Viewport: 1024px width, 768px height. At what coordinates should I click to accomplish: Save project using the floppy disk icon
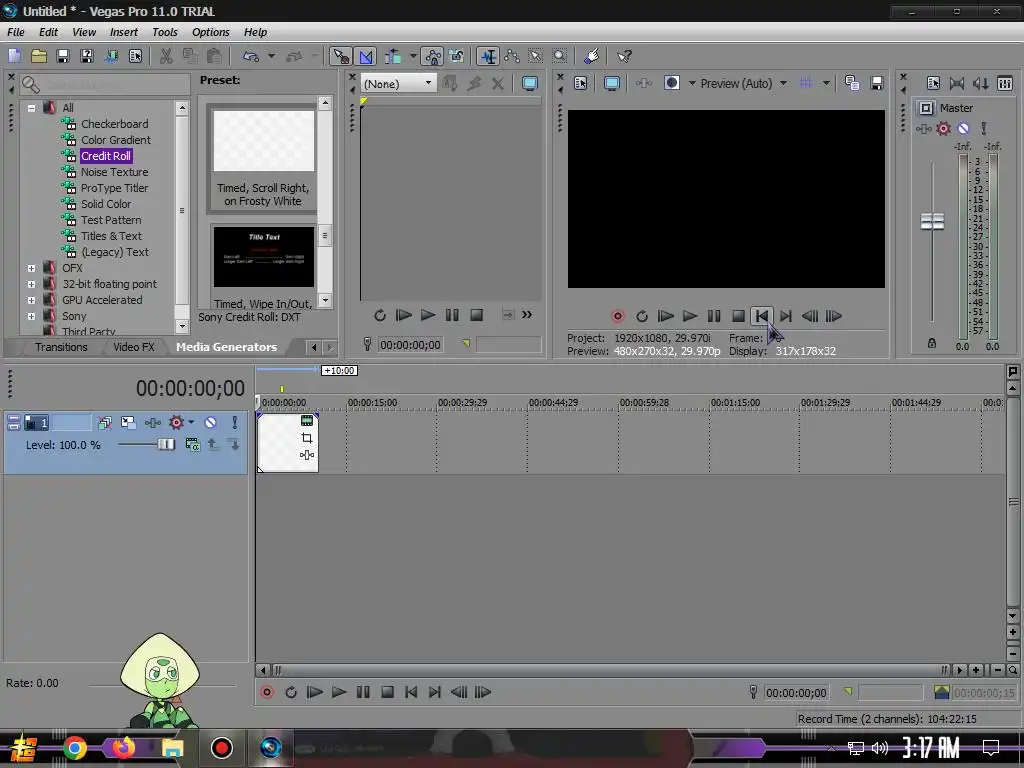(63, 56)
